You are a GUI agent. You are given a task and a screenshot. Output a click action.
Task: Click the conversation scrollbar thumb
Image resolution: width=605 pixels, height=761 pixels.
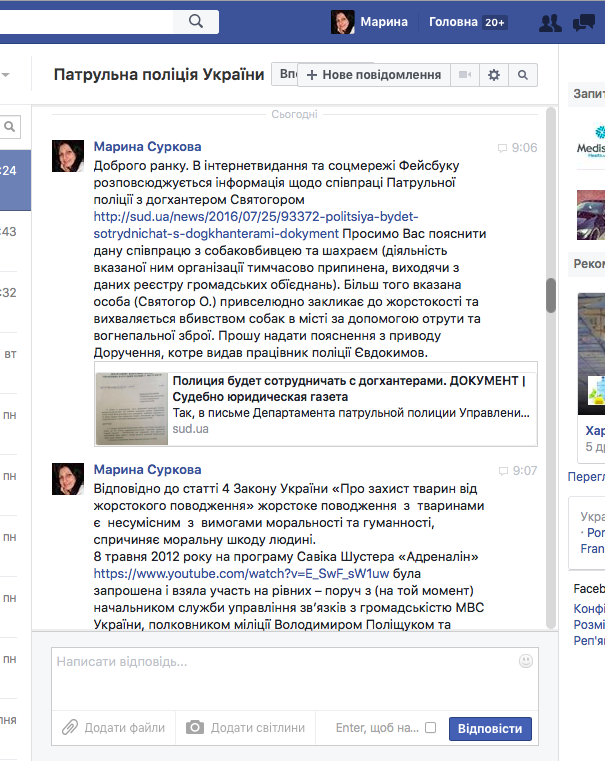(551, 295)
